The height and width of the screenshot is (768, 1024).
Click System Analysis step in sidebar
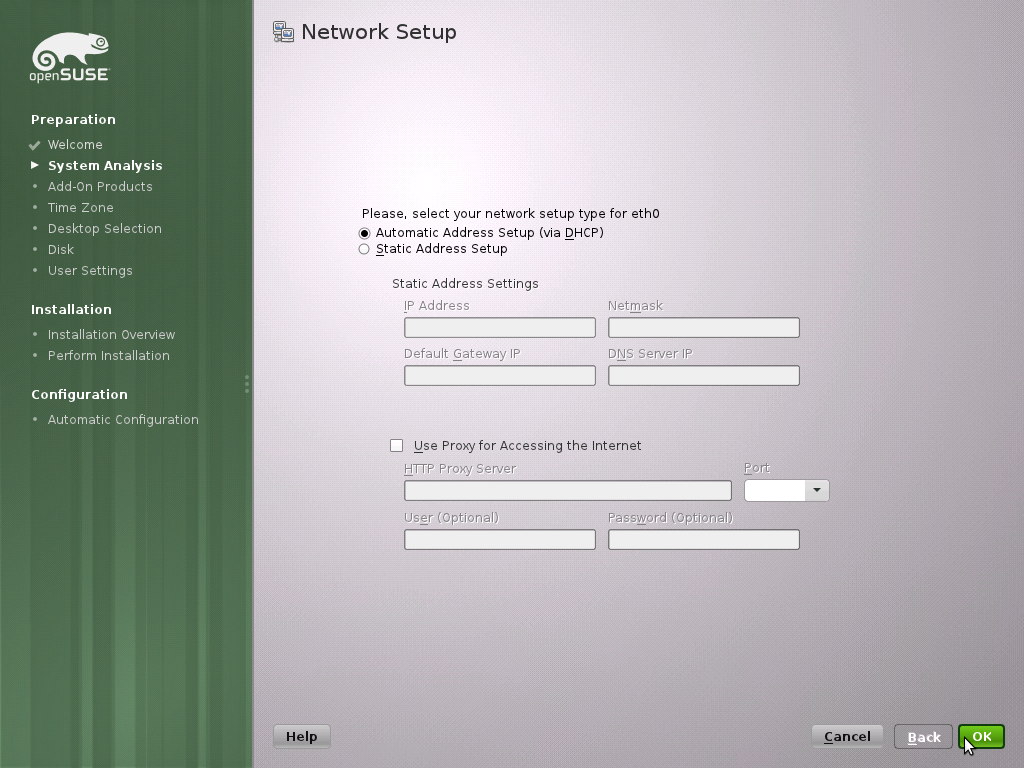pyautogui.click(x=105, y=165)
